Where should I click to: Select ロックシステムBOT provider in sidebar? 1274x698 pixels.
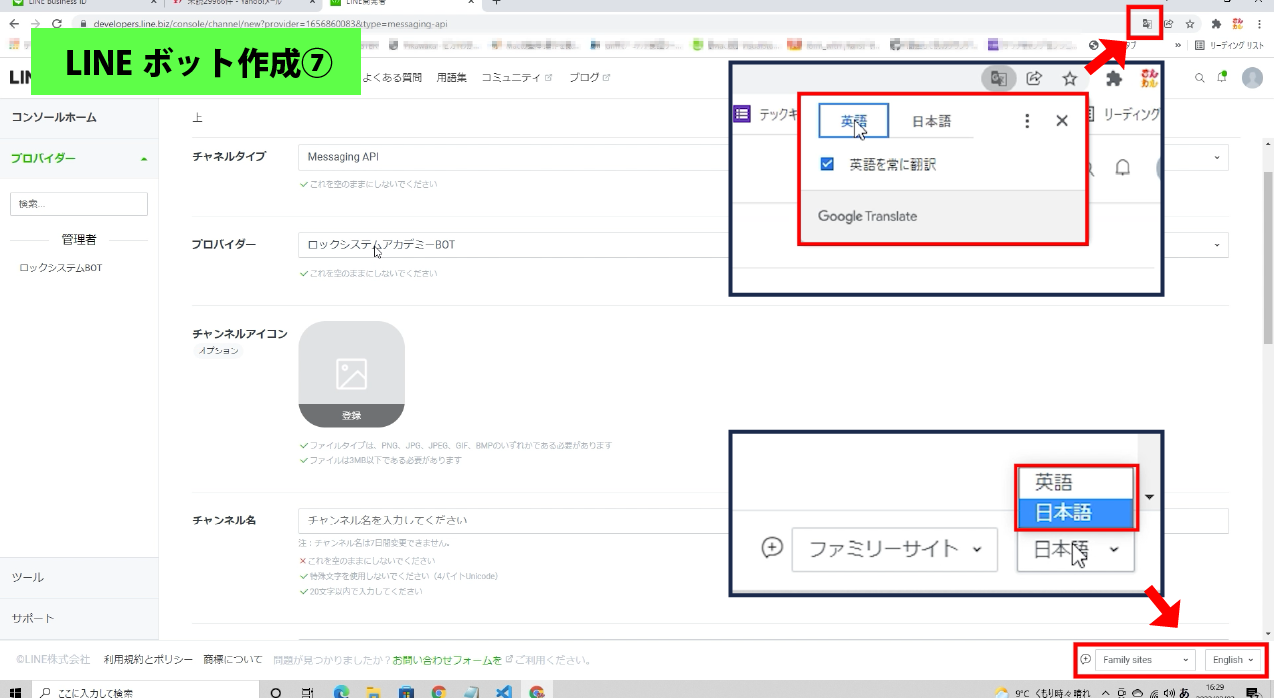point(61,268)
